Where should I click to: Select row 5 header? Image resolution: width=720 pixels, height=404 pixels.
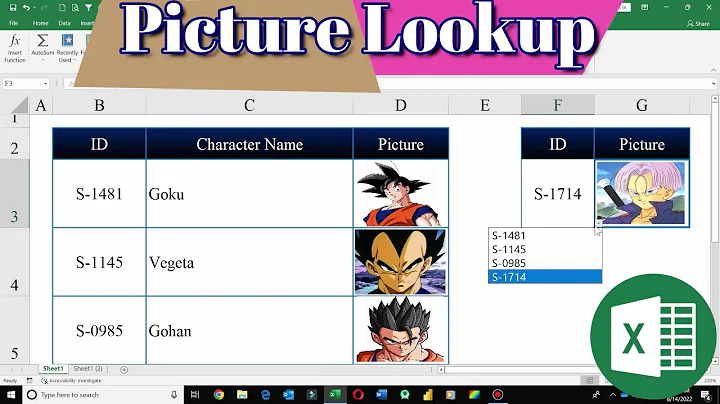(15, 330)
